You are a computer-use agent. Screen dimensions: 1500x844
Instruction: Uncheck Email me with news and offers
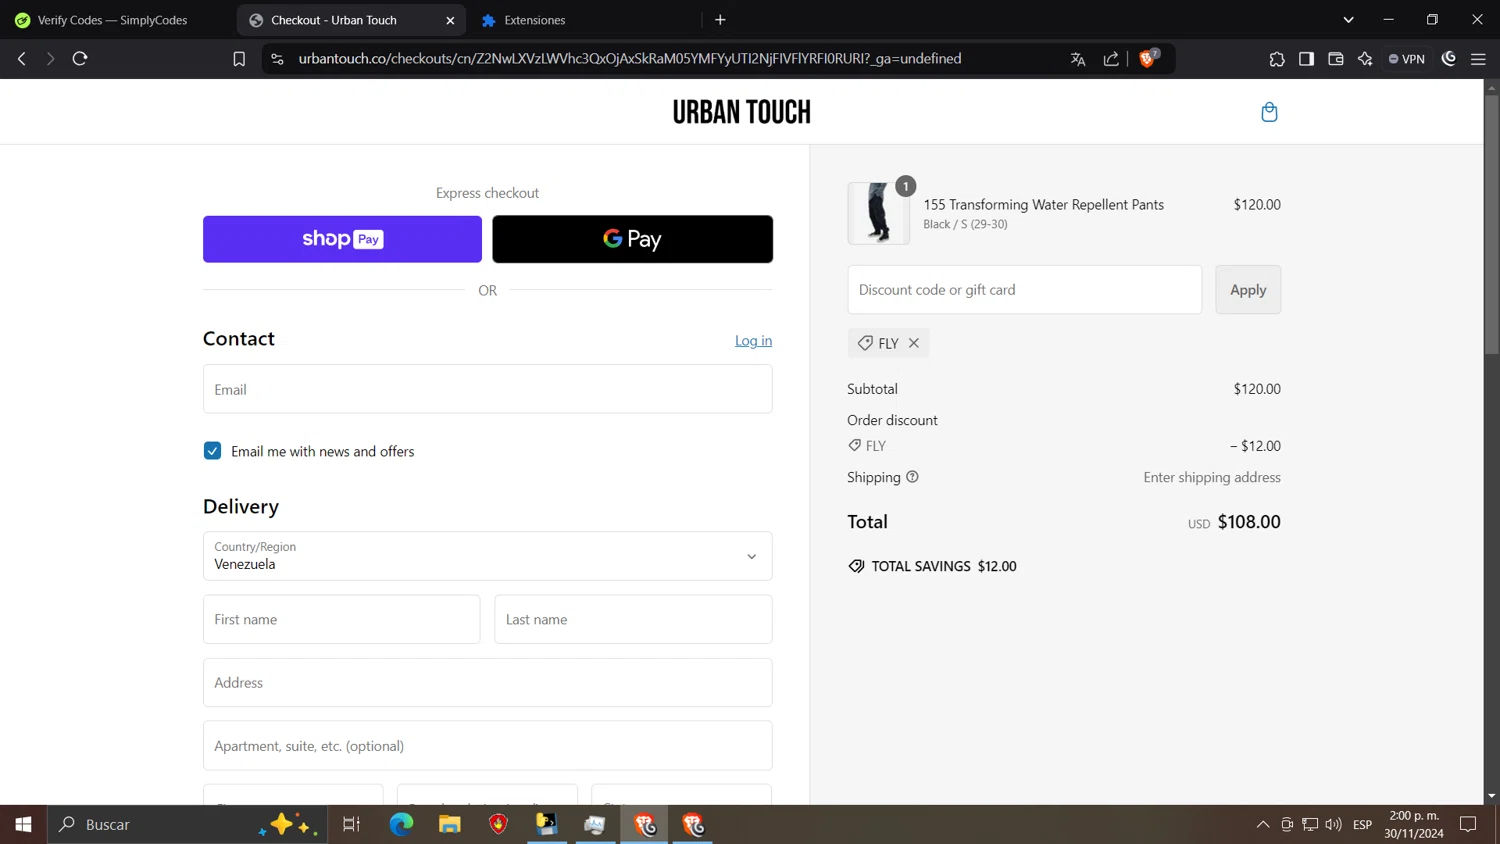click(x=212, y=451)
